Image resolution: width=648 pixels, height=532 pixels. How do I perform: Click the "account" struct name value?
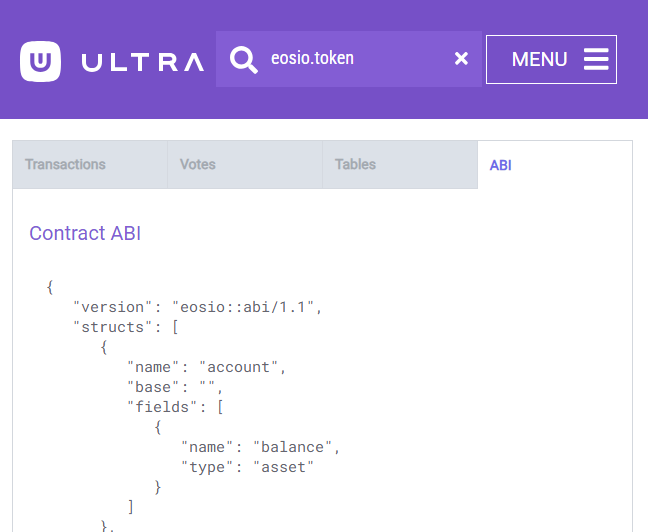[x=238, y=367]
